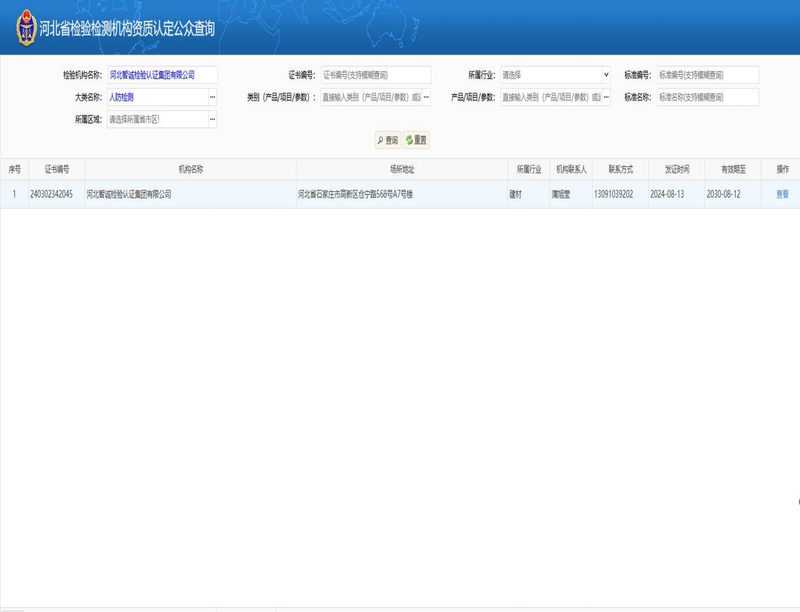Click issue date 2024-08-13

tap(667, 194)
